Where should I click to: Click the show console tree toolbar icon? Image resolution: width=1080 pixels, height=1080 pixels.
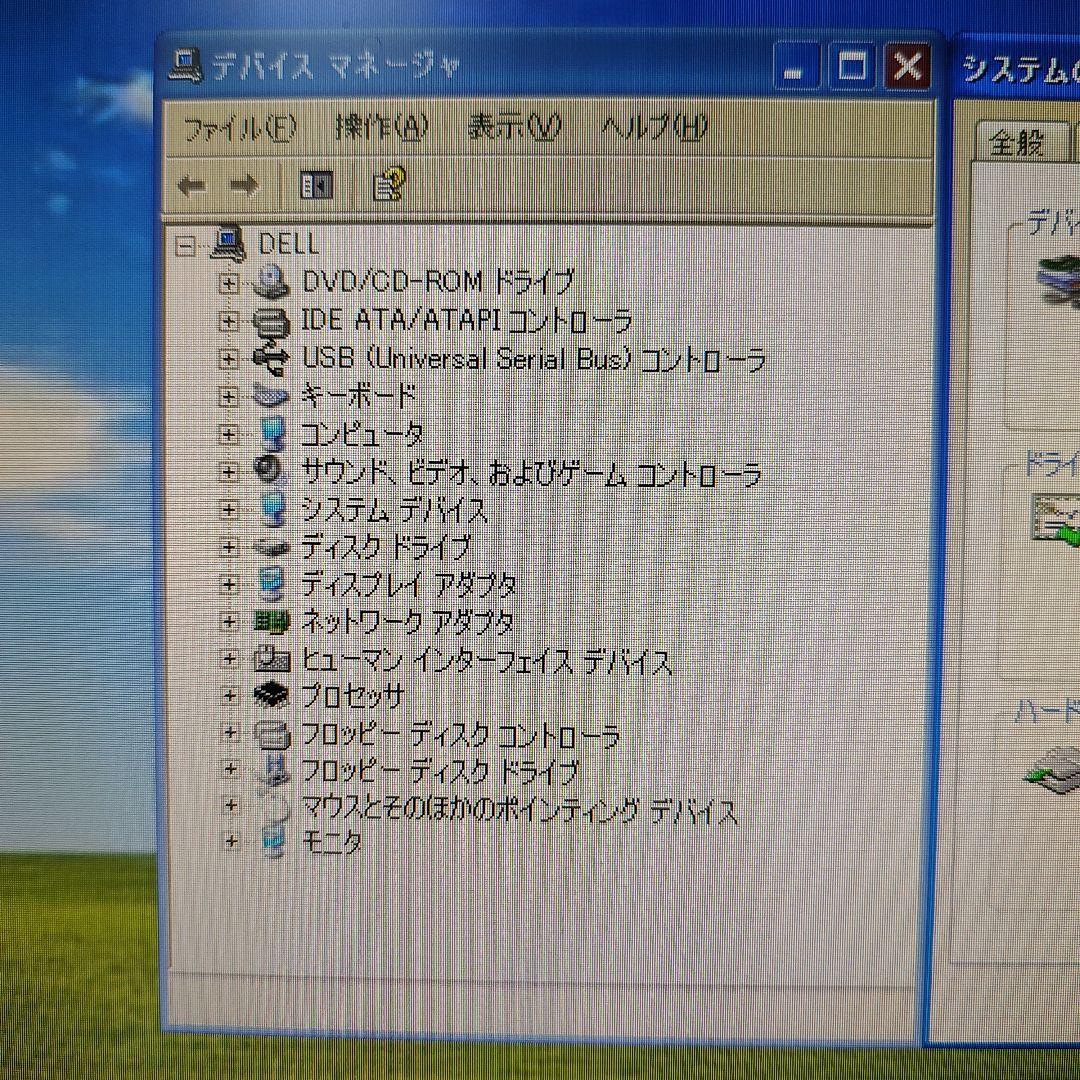point(315,186)
